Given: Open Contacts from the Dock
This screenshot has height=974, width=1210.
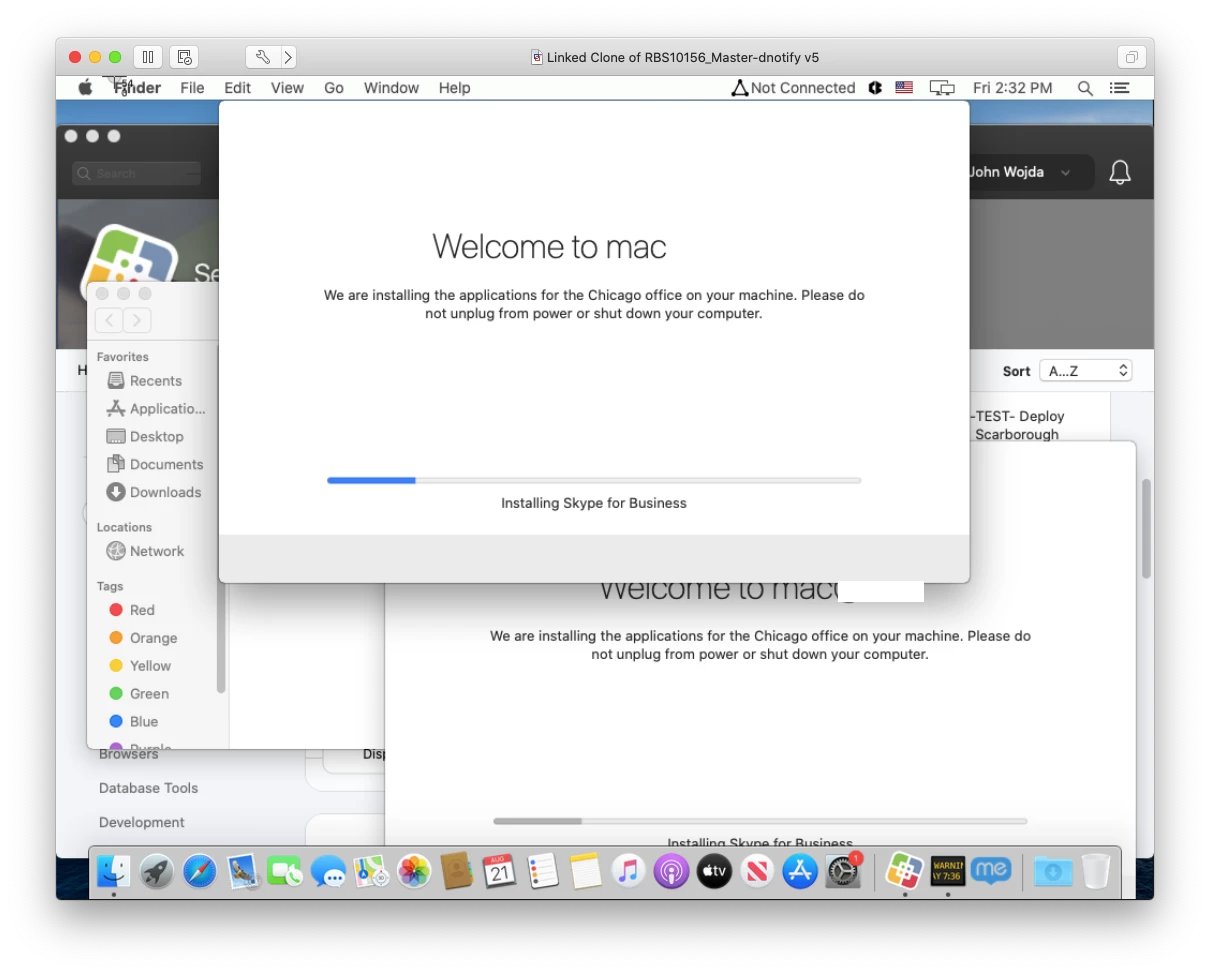Looking at the screenshot, I should [x=456, y=872].
